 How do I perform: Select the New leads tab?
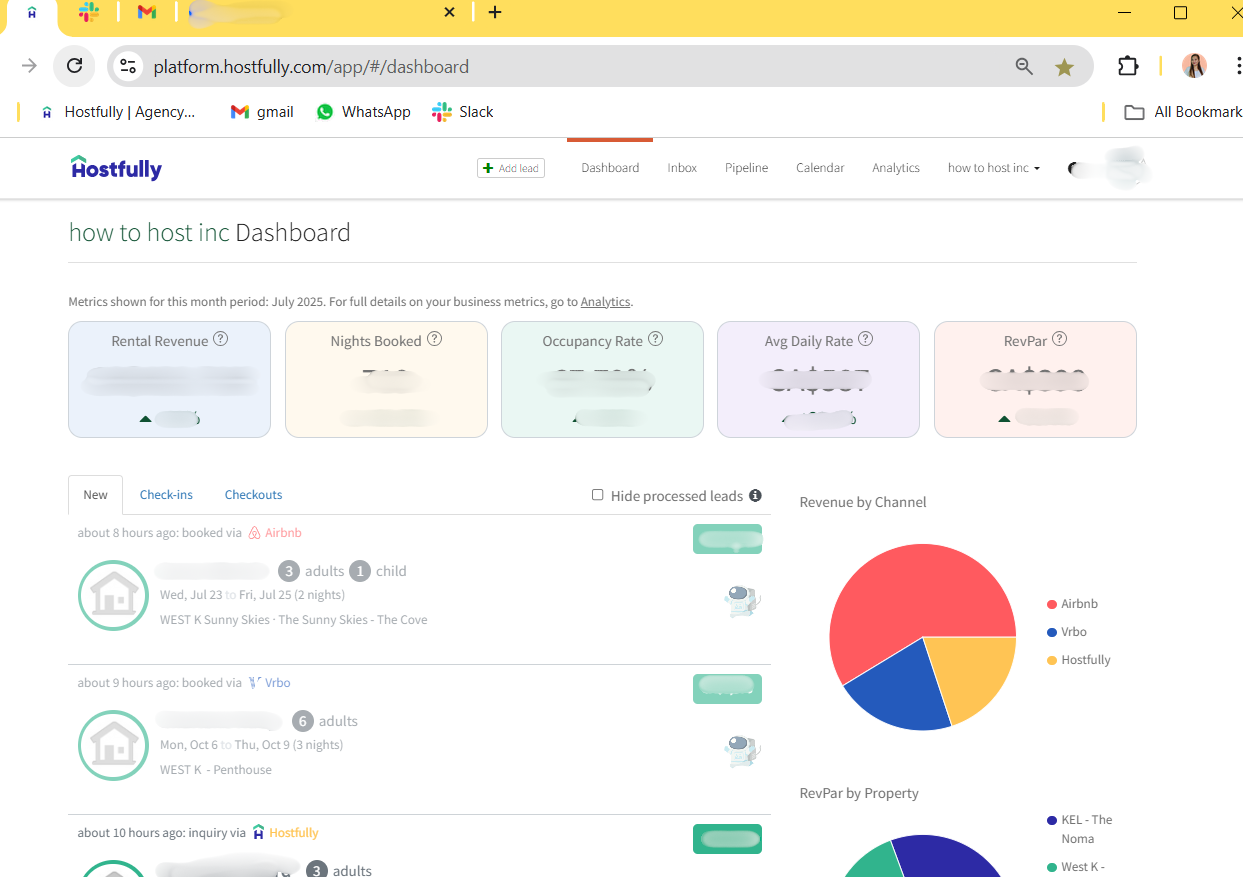click(96, 495)
